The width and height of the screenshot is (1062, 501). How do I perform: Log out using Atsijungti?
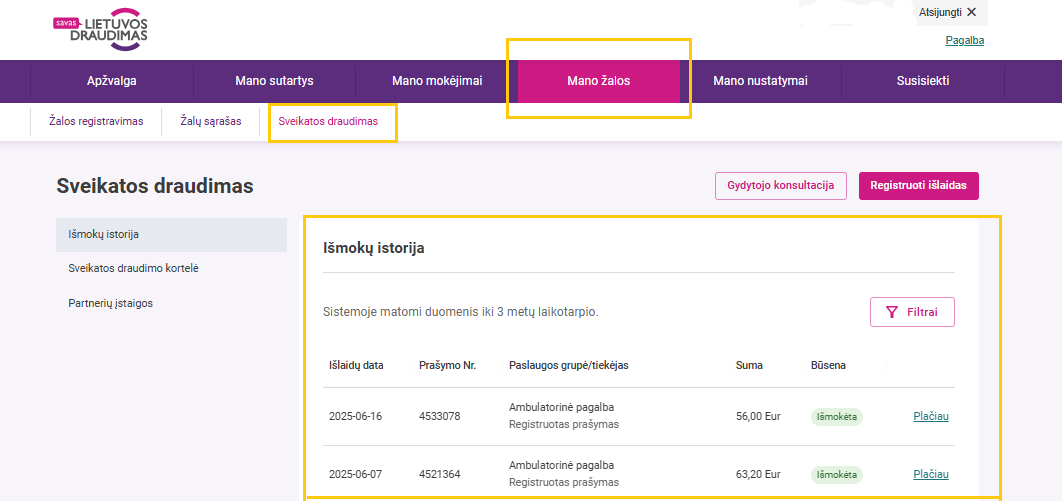coord(948,12)
